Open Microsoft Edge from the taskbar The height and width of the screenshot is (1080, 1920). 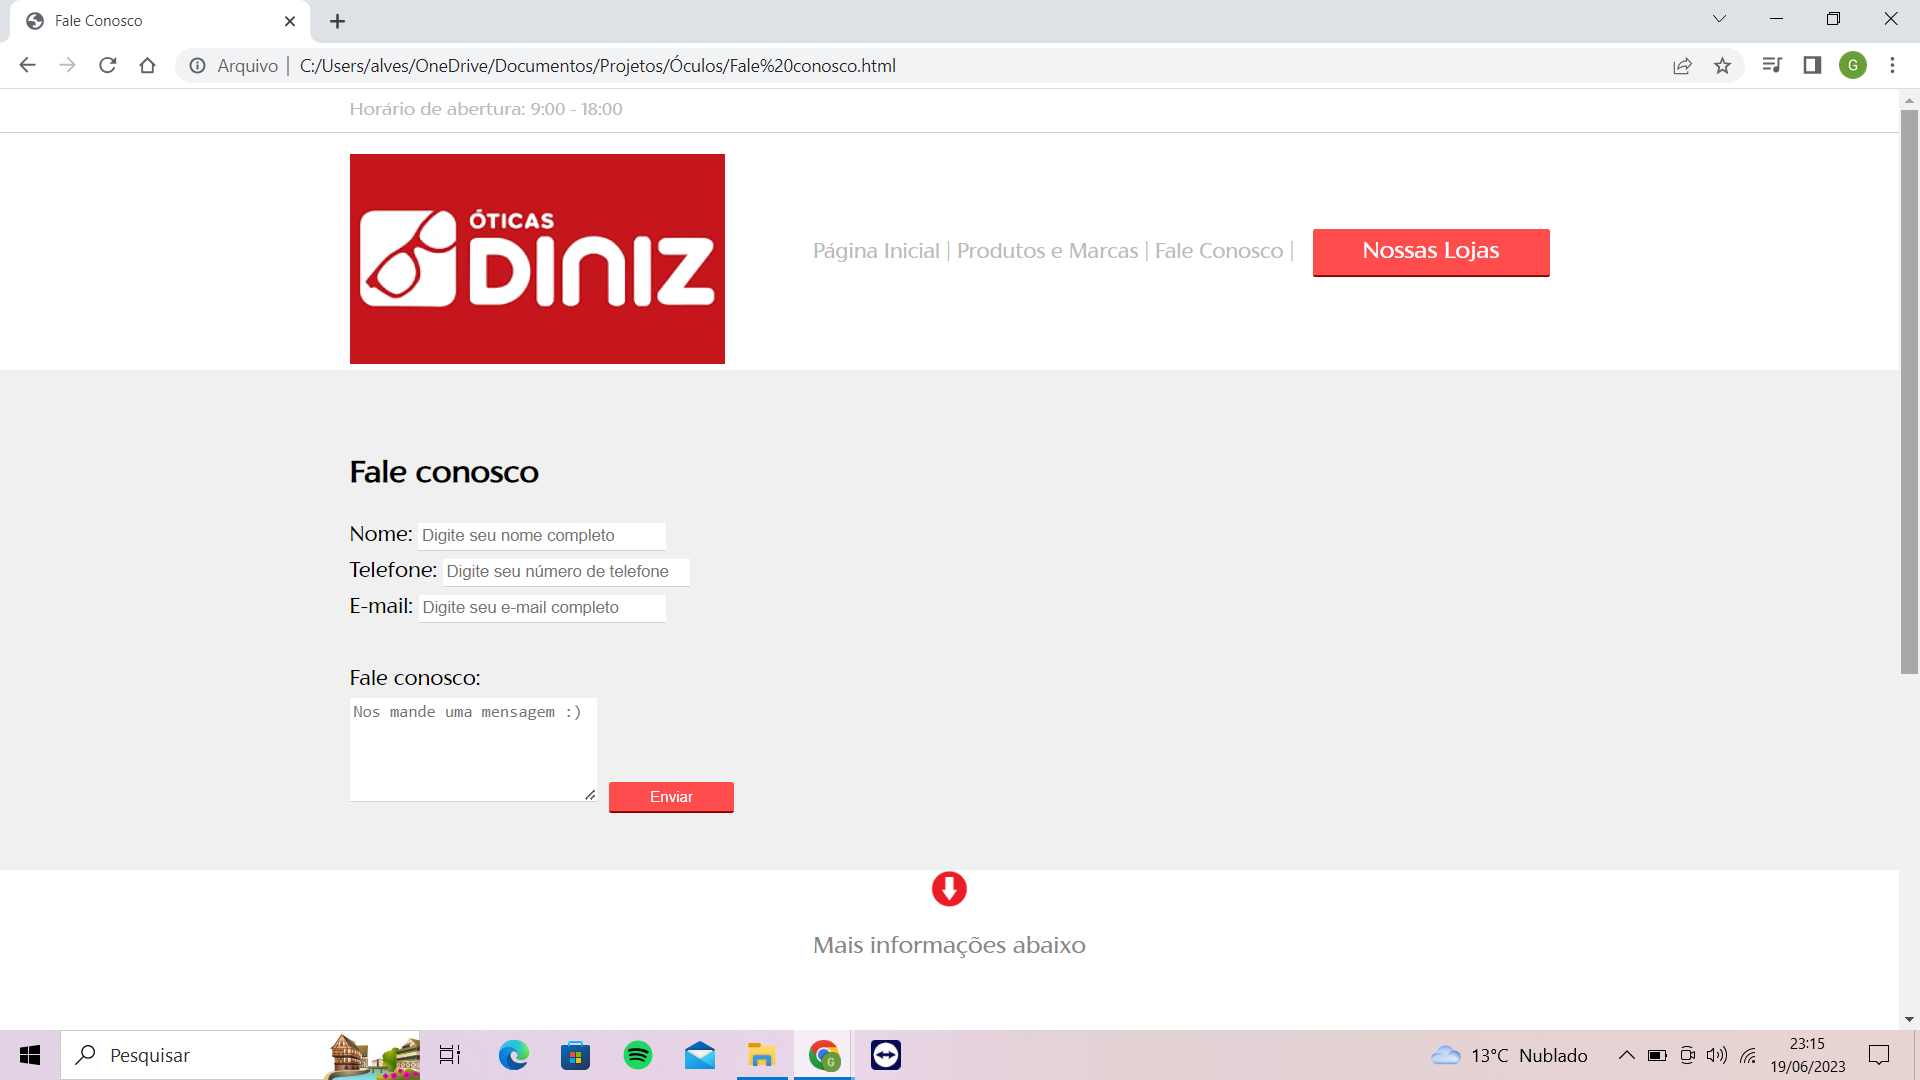tap(514, 1055)
